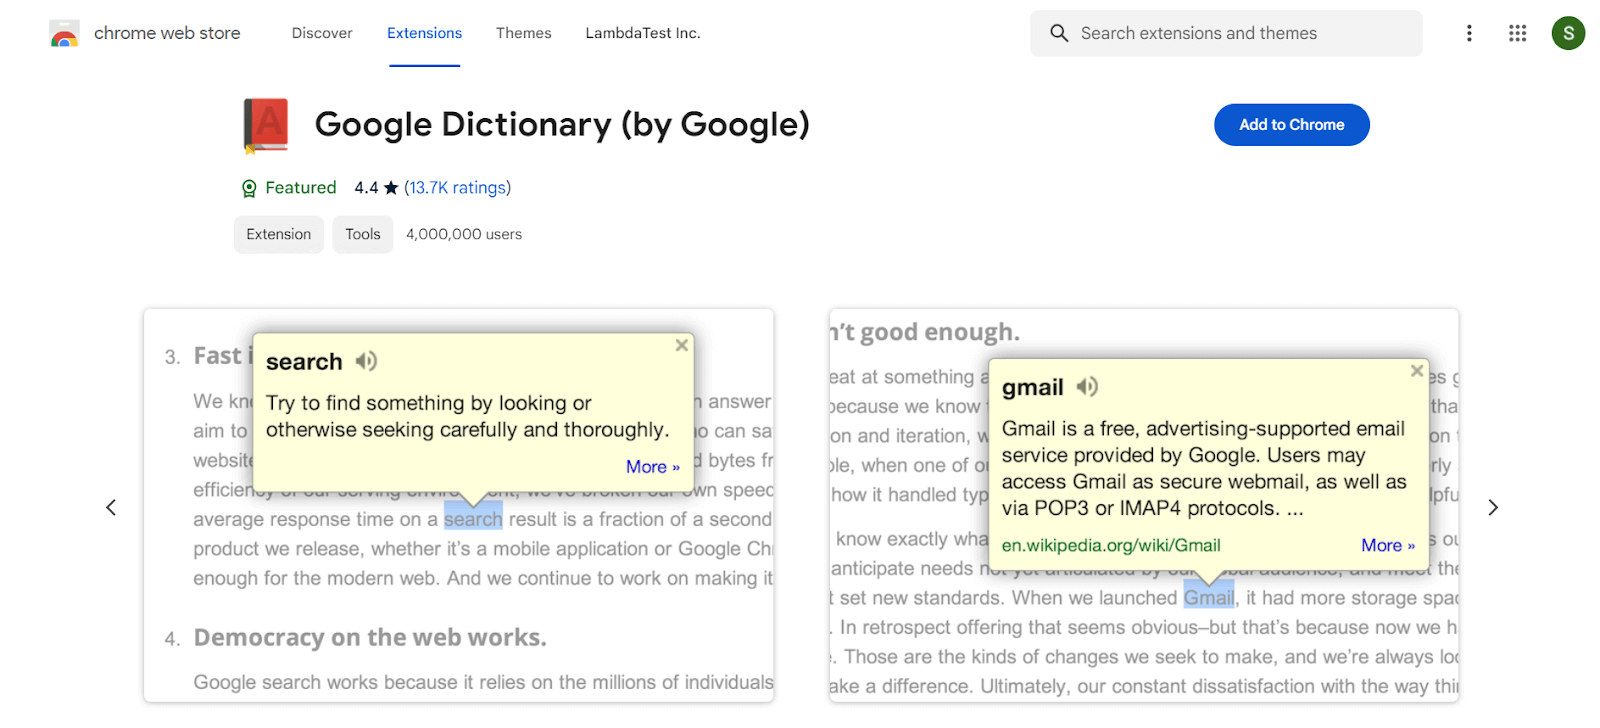Image resolution: width=1600 pixels, height=728 pixels.
Task: Open the three-dot more options menu
Action: [x=1469, y=33]
